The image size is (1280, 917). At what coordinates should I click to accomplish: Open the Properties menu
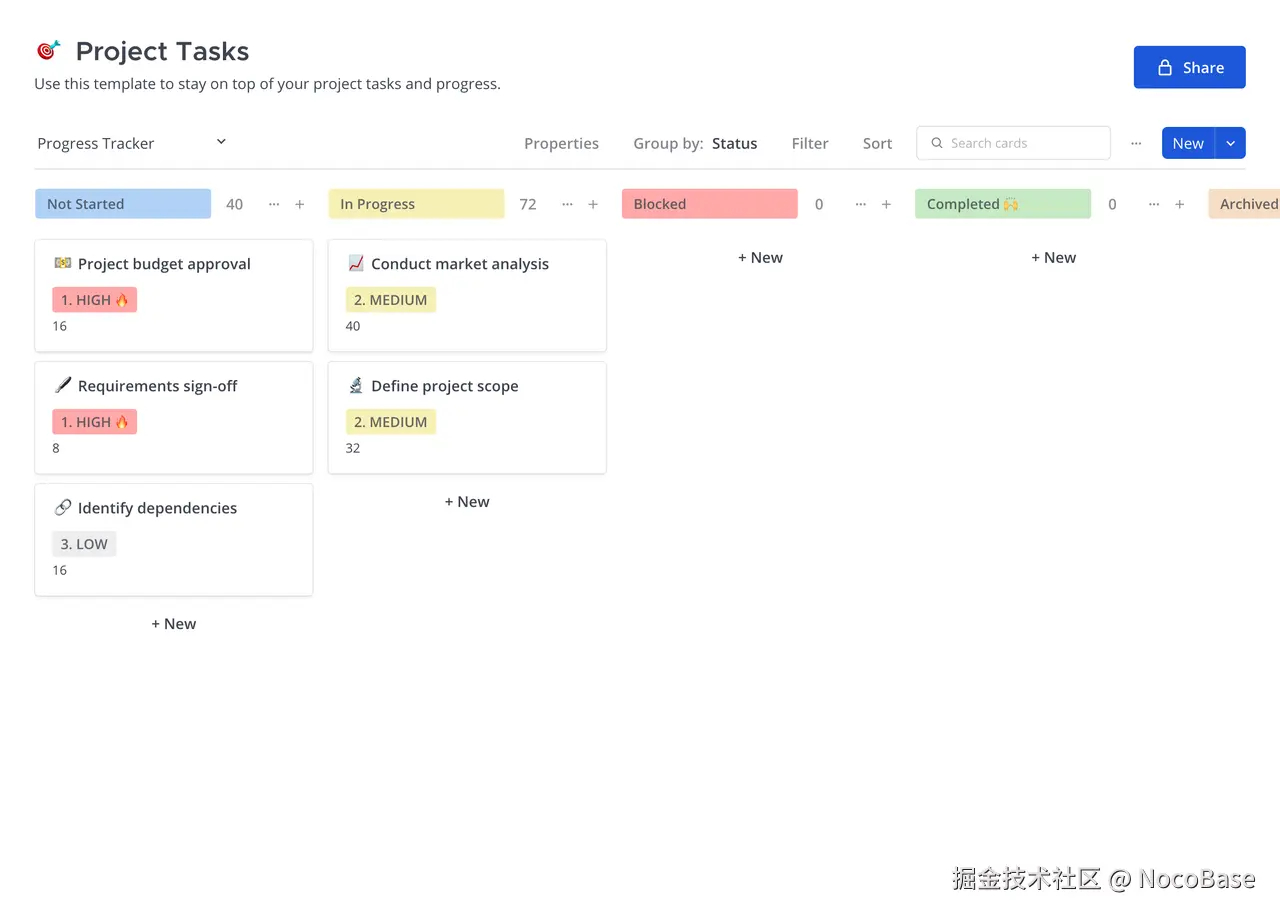561,143
